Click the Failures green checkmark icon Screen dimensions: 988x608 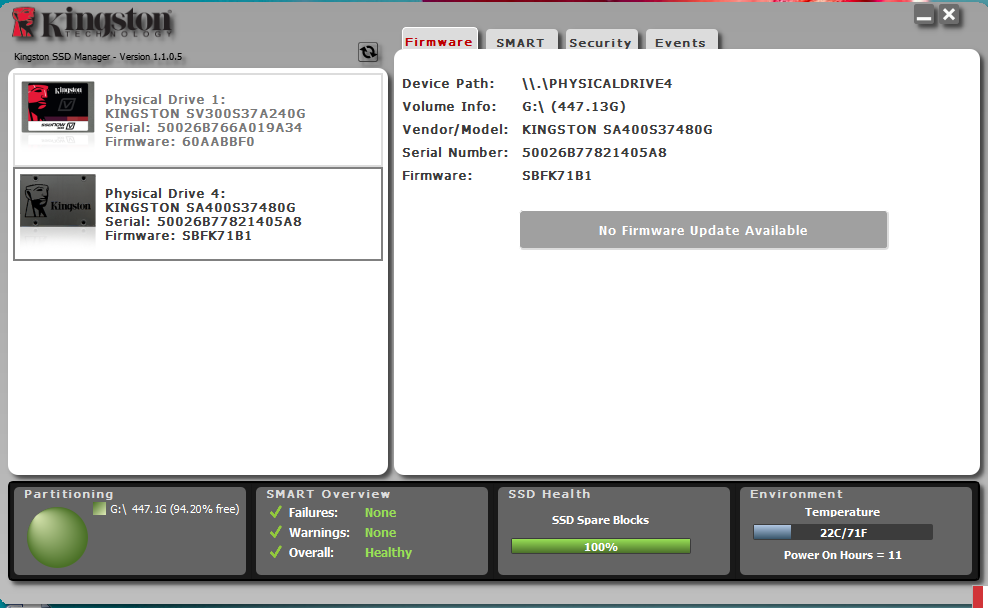pyautogui.click(x=275, y=512)
